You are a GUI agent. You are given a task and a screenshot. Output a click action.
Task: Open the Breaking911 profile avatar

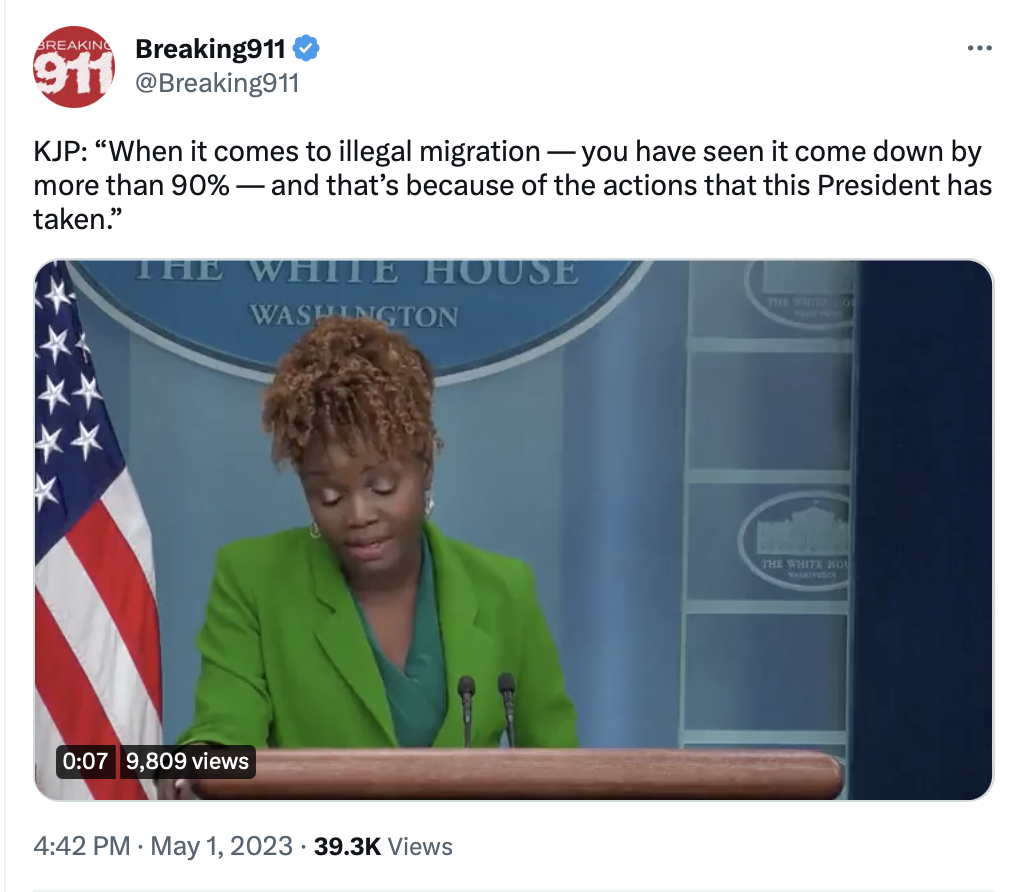click(x=74, y=66)
